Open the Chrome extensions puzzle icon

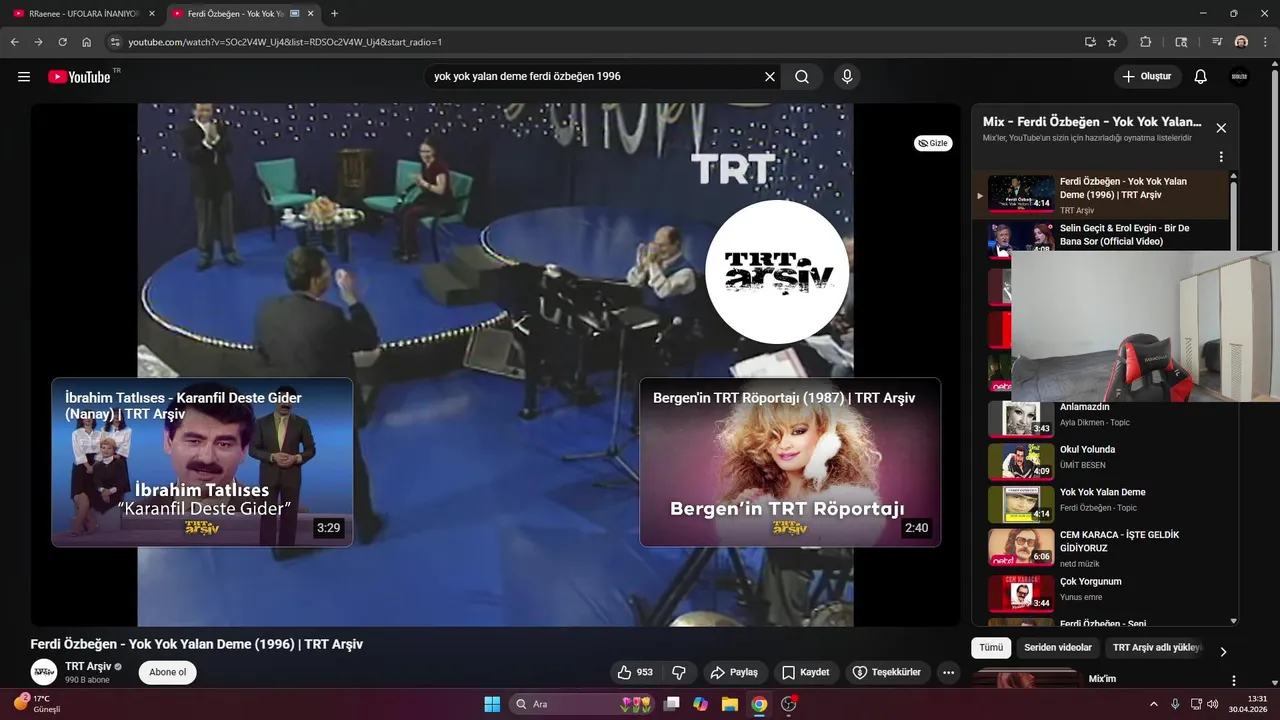tap(1146, 42)
